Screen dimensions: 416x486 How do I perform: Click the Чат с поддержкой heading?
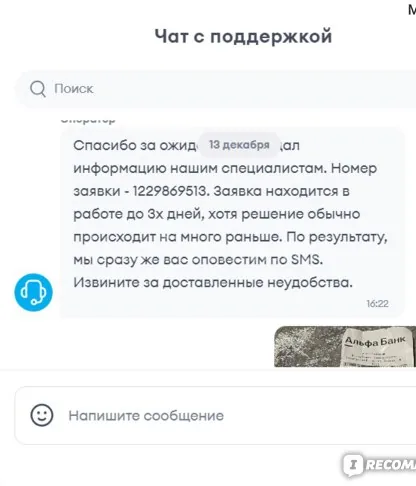(x=243, y=36)
